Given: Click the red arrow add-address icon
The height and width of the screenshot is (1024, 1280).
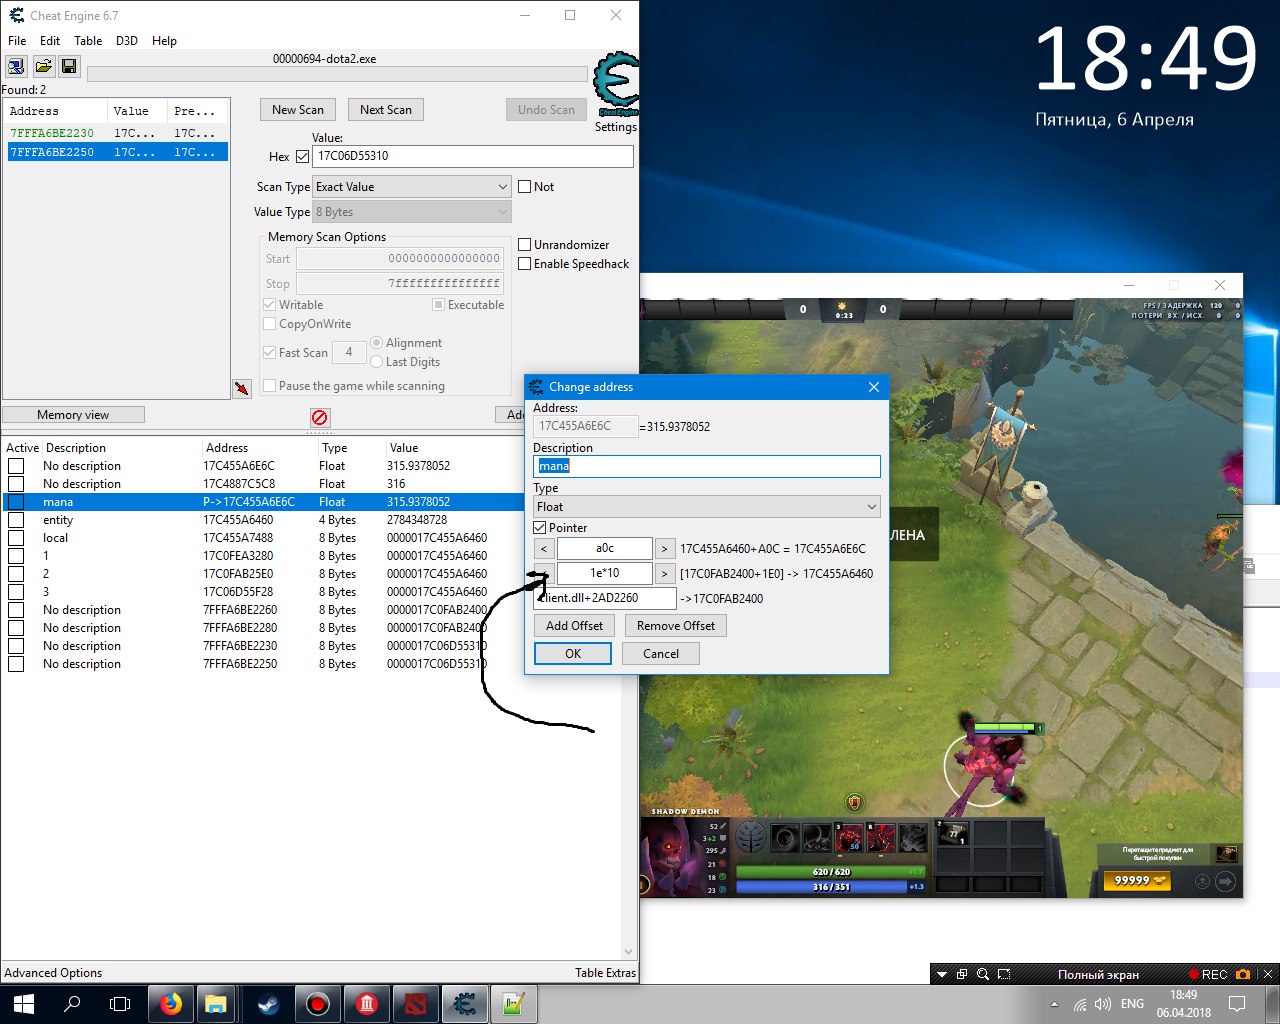Looking at the screenshot, I should coord(242,388).
